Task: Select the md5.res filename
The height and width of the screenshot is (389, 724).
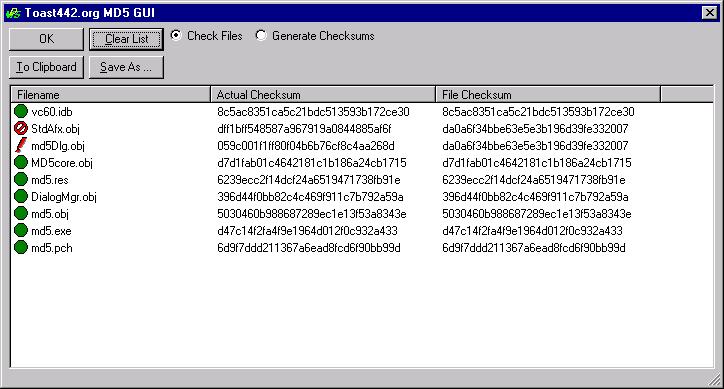Action: point(50,180)
